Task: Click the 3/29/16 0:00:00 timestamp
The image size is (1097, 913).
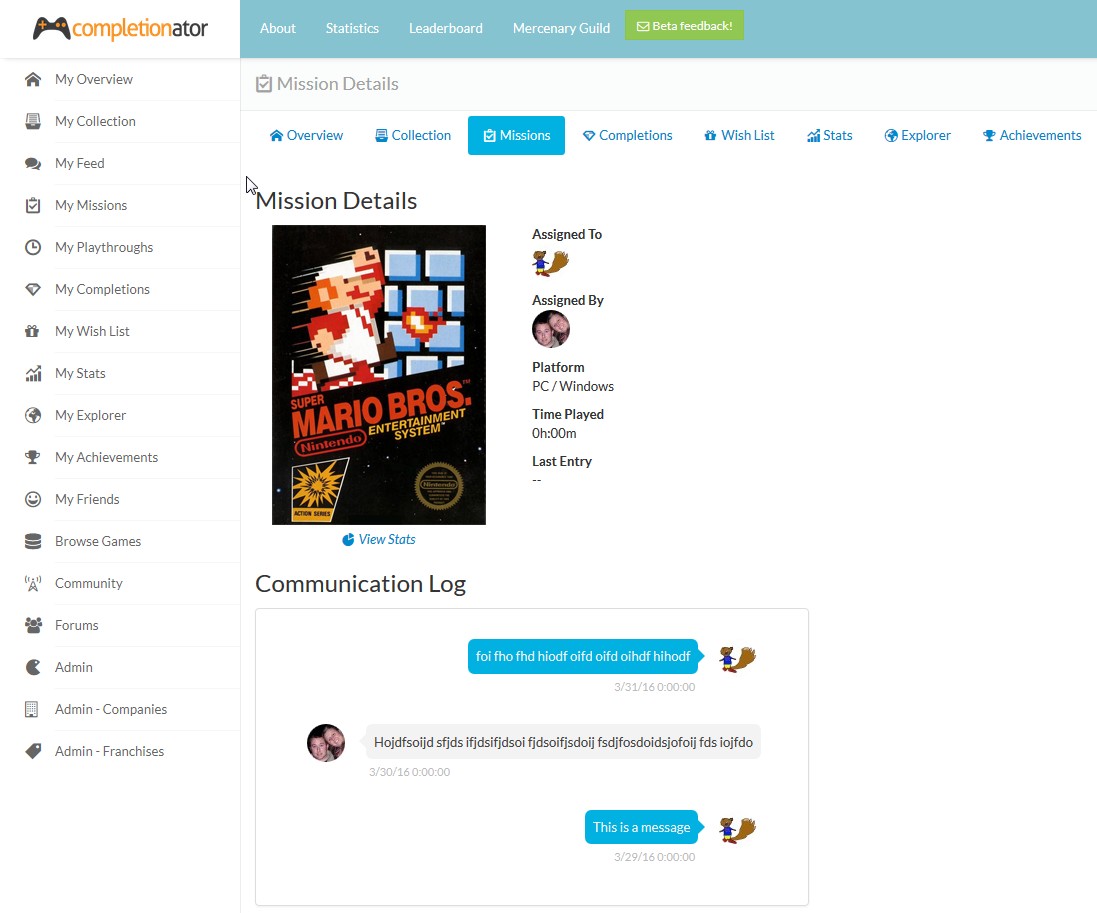Action: [x=655, y=857]
